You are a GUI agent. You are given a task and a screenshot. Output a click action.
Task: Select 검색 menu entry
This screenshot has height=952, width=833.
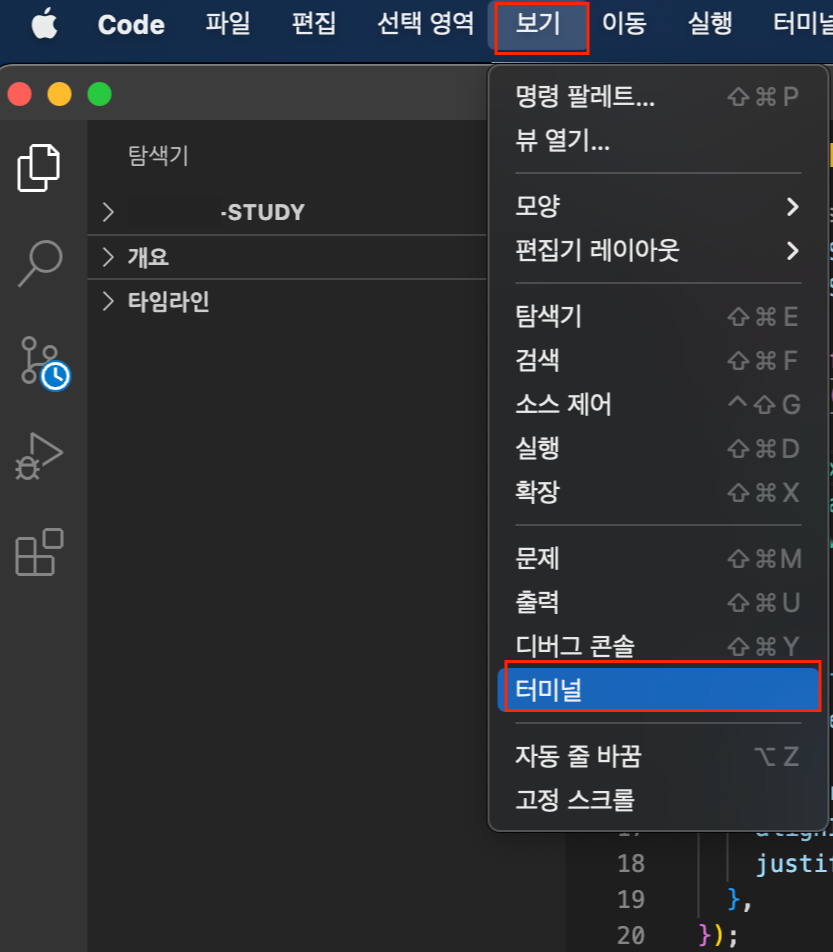658,360
